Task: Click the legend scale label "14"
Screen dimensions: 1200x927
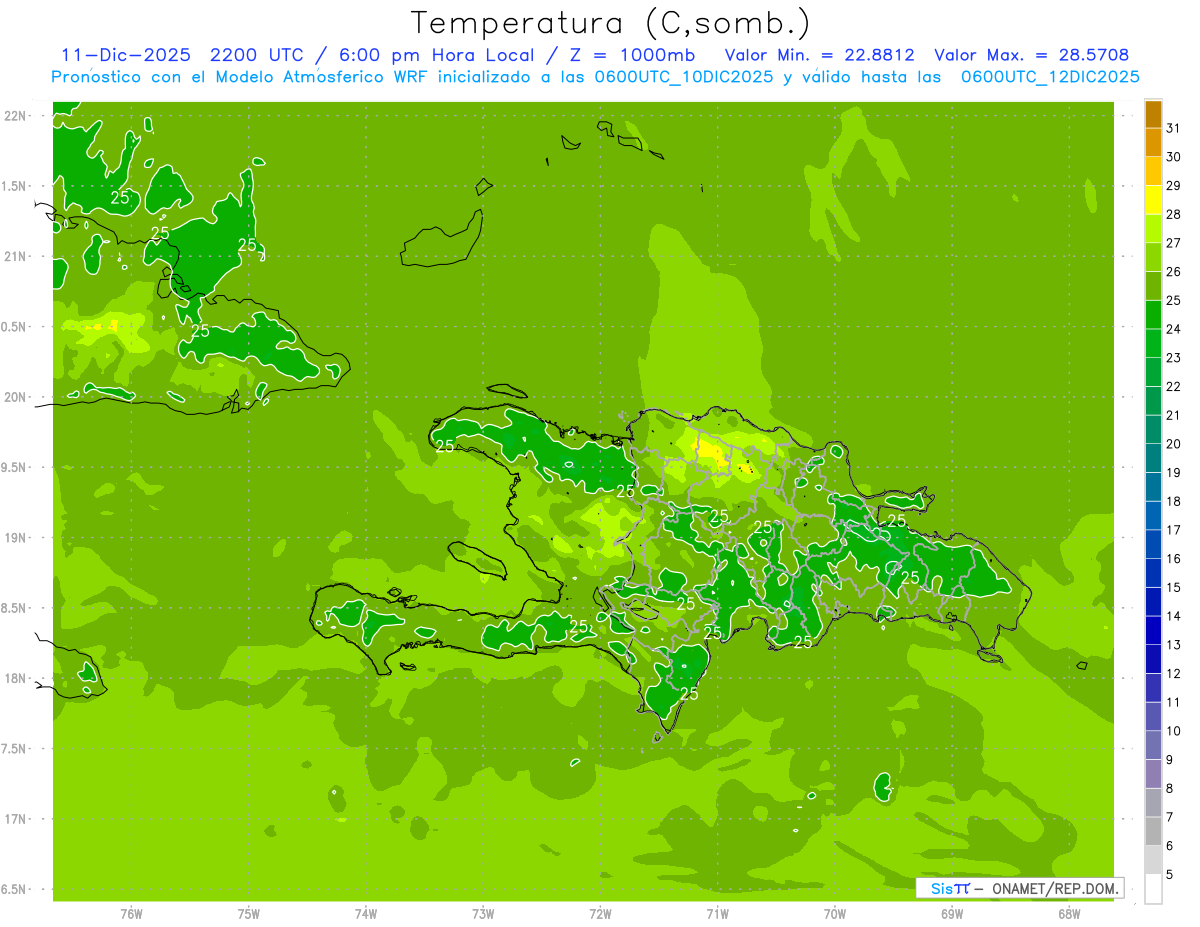Action: (1174, 616)
